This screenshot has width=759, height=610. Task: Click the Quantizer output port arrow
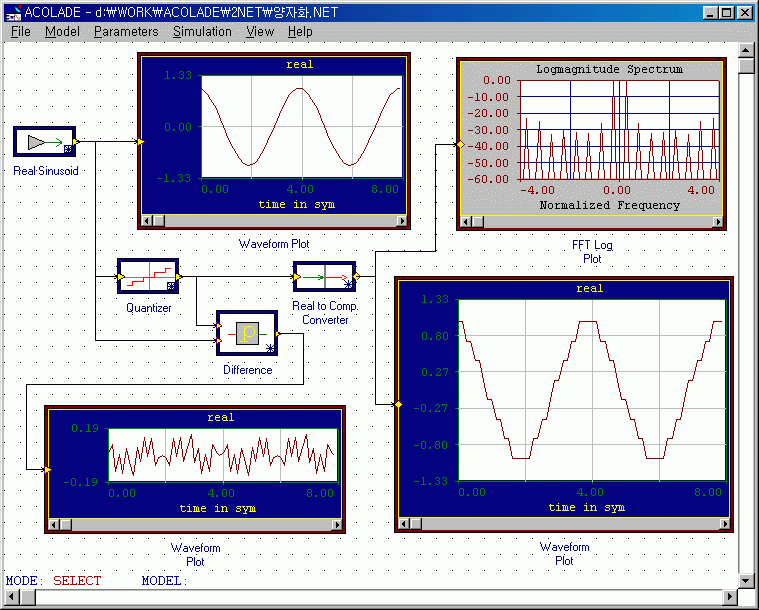(179, 276)
